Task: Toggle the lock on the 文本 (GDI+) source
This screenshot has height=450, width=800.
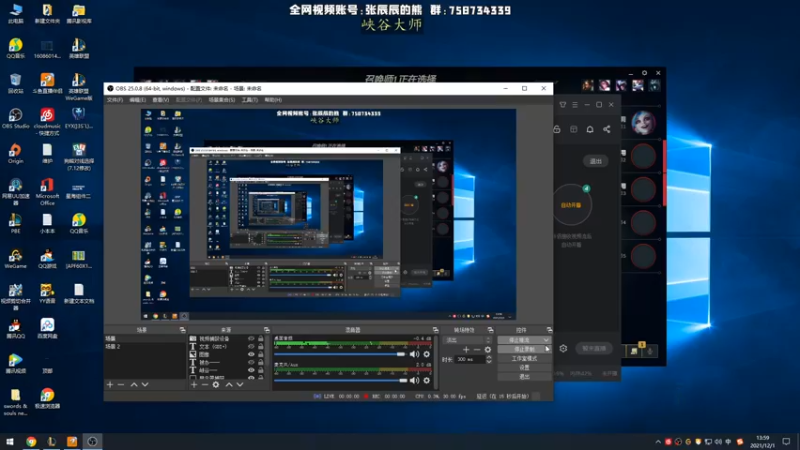Action: [261, 346]
